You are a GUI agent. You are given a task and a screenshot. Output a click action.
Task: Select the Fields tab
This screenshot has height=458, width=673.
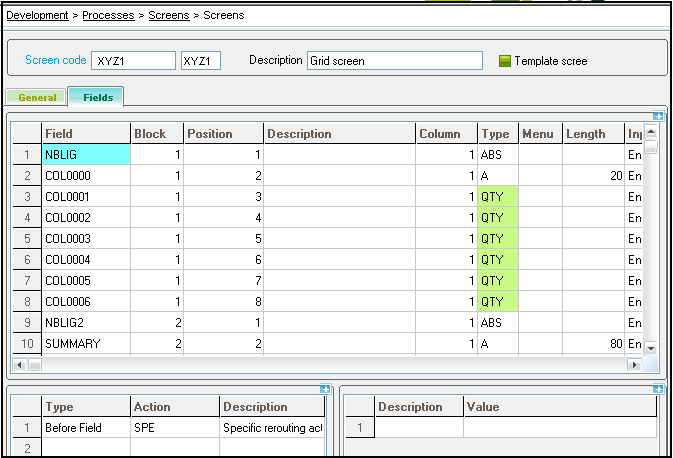tap(97, 97)
